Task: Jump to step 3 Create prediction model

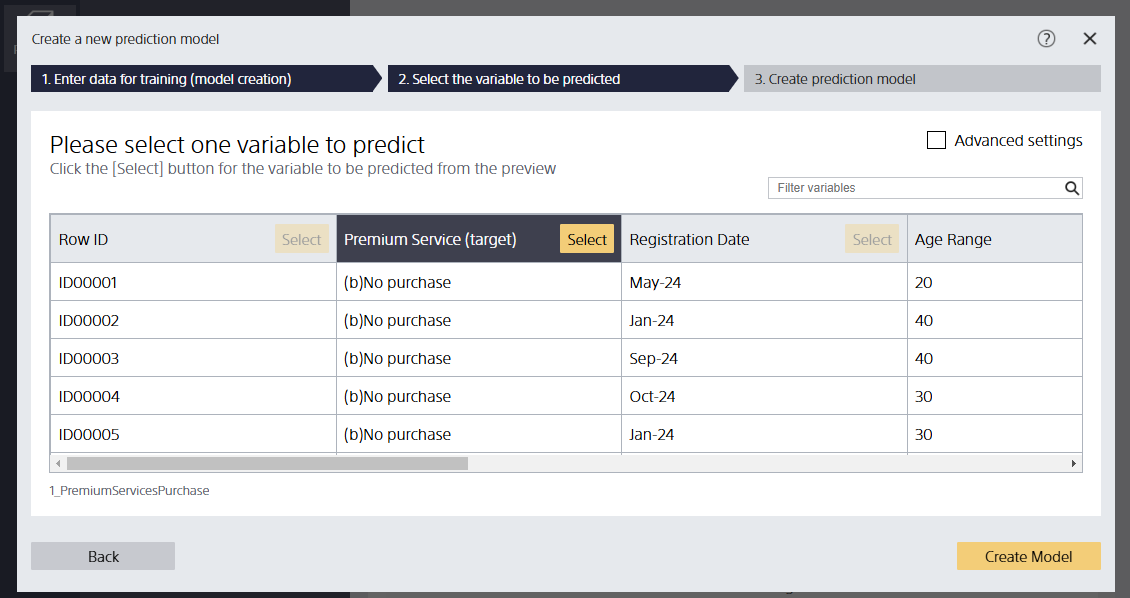Action: (x=920, y=79)
